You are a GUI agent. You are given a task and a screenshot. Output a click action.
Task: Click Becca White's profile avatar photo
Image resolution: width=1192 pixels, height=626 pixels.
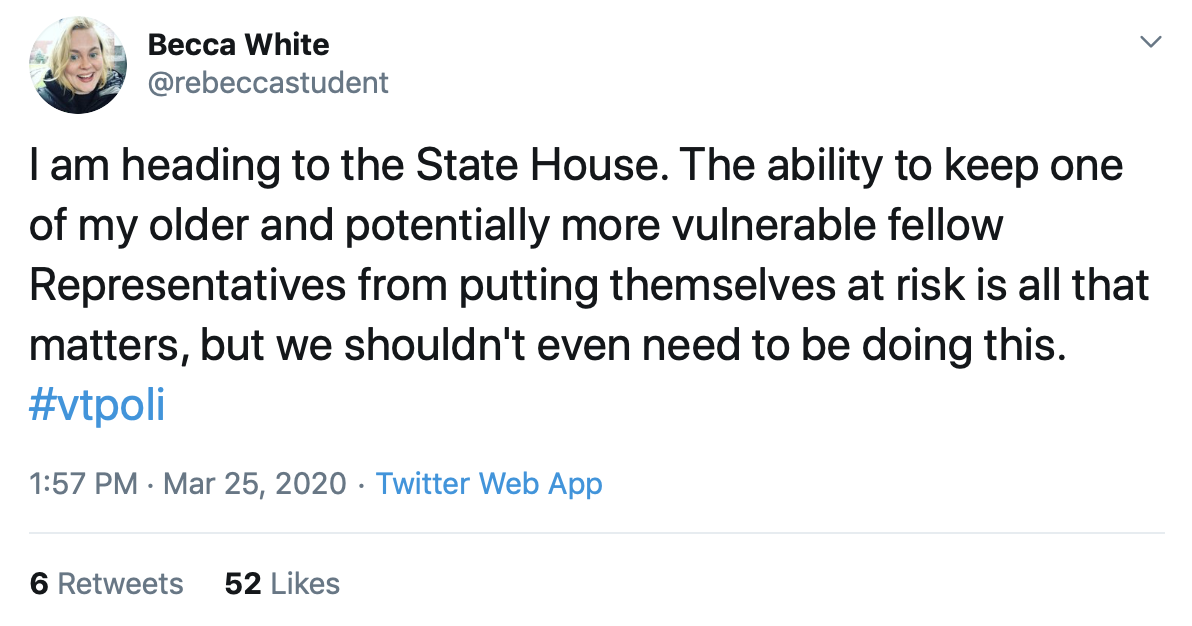tap(78, 65)
